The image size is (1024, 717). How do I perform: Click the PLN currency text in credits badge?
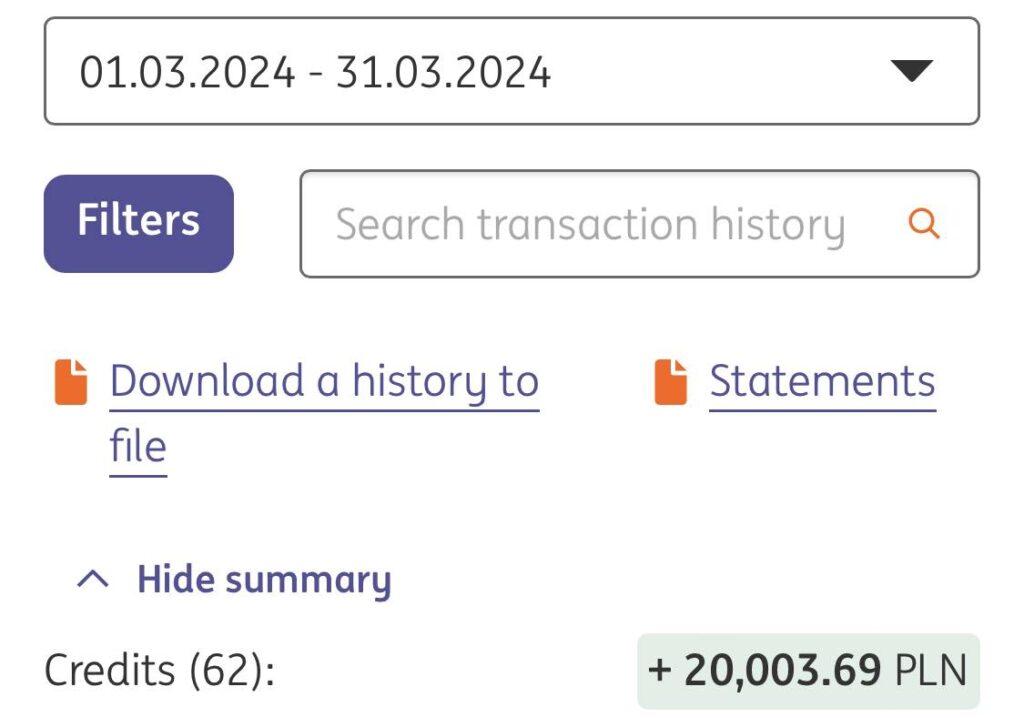click(930, 670)
